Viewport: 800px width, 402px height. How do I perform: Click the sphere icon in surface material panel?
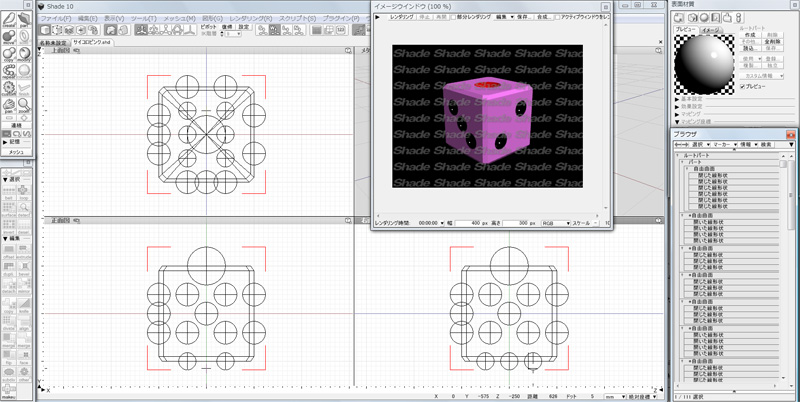coord(703,18)
